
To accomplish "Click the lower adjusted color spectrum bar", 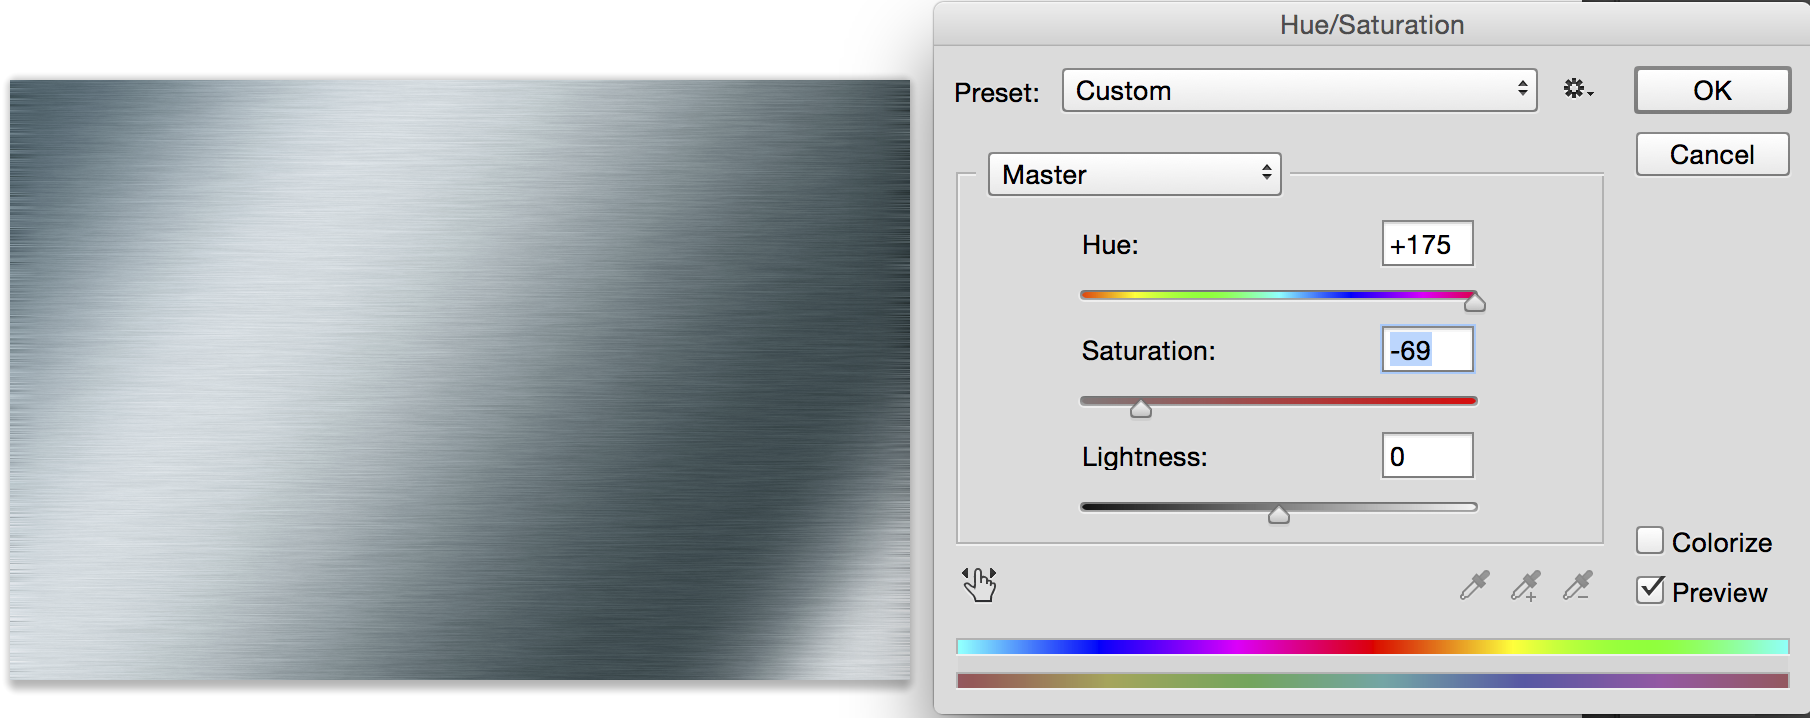I will (x=1372, y=681).
